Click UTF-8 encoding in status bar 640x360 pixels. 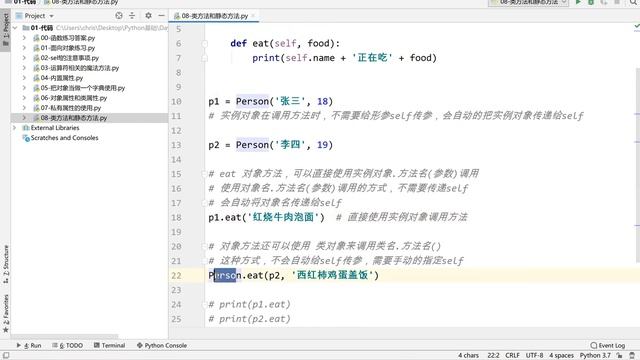(534, 356)
